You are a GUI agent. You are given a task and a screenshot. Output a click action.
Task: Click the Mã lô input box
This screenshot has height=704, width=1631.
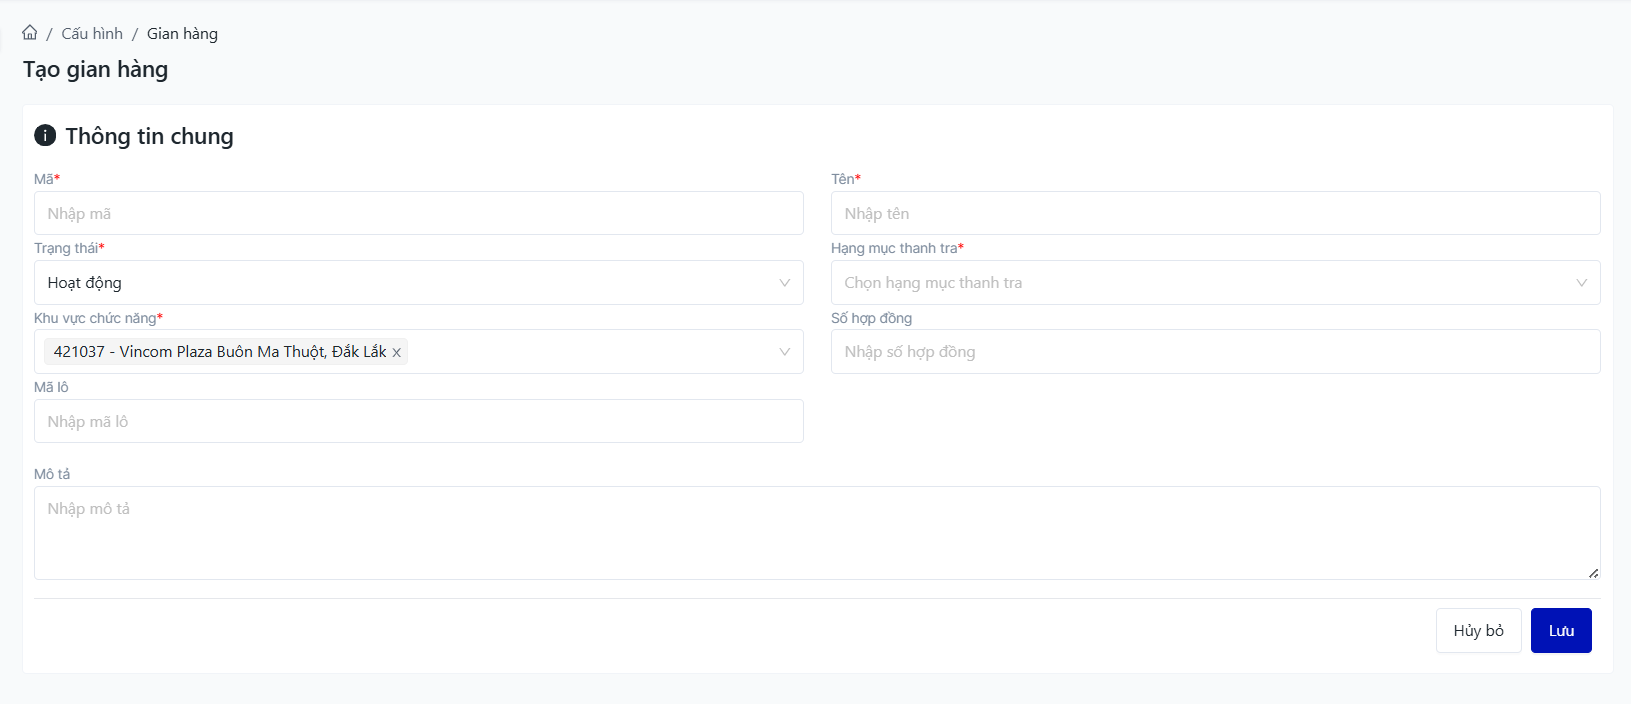coord(418,421)
